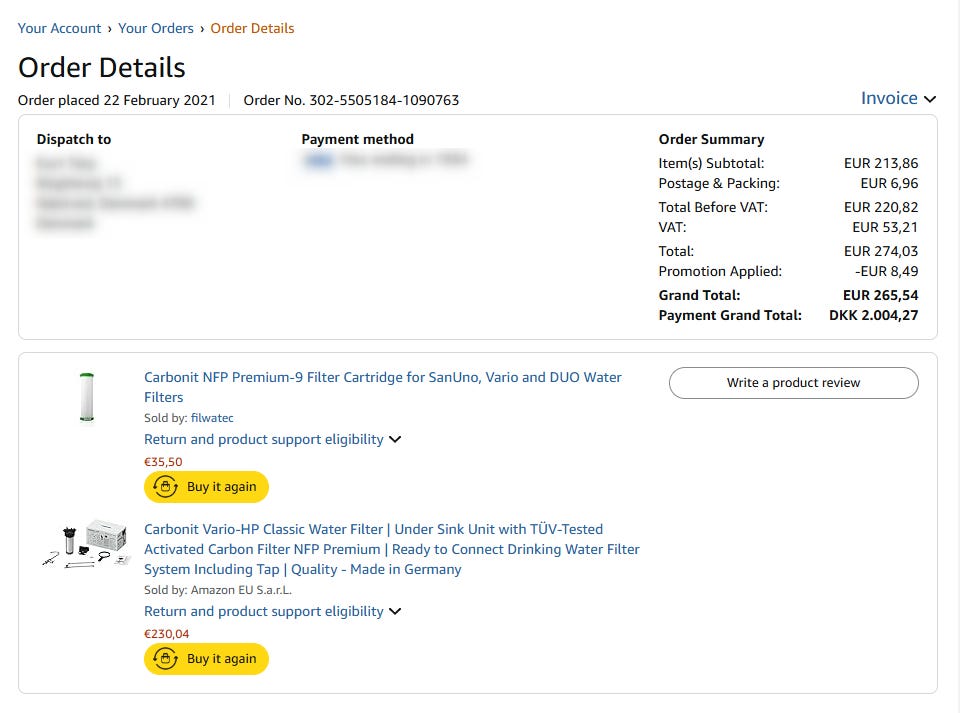
Task: Visit the filwatec seller page
Action: click(212, 418)
